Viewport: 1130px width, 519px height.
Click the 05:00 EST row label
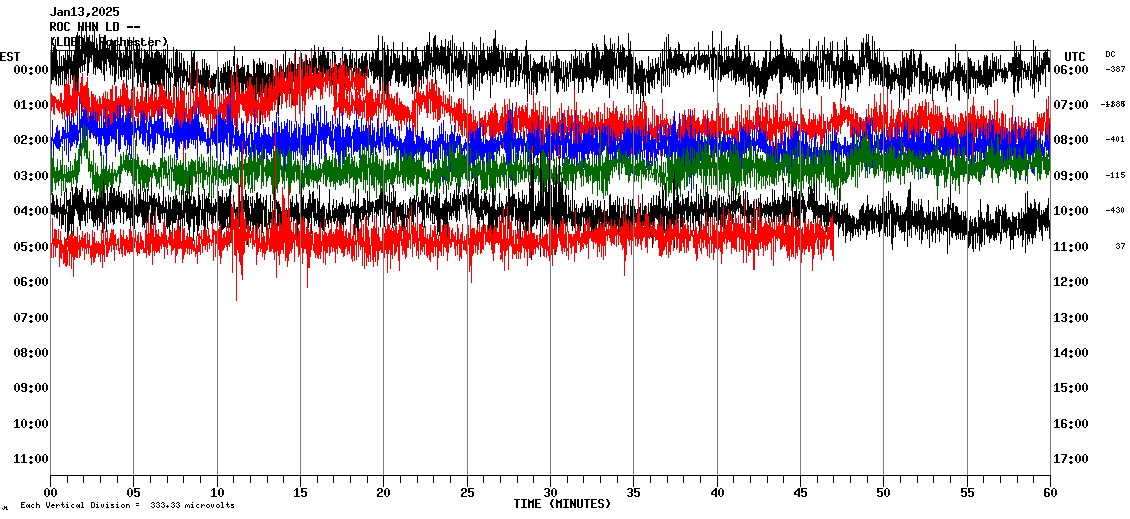click(31, 247)
